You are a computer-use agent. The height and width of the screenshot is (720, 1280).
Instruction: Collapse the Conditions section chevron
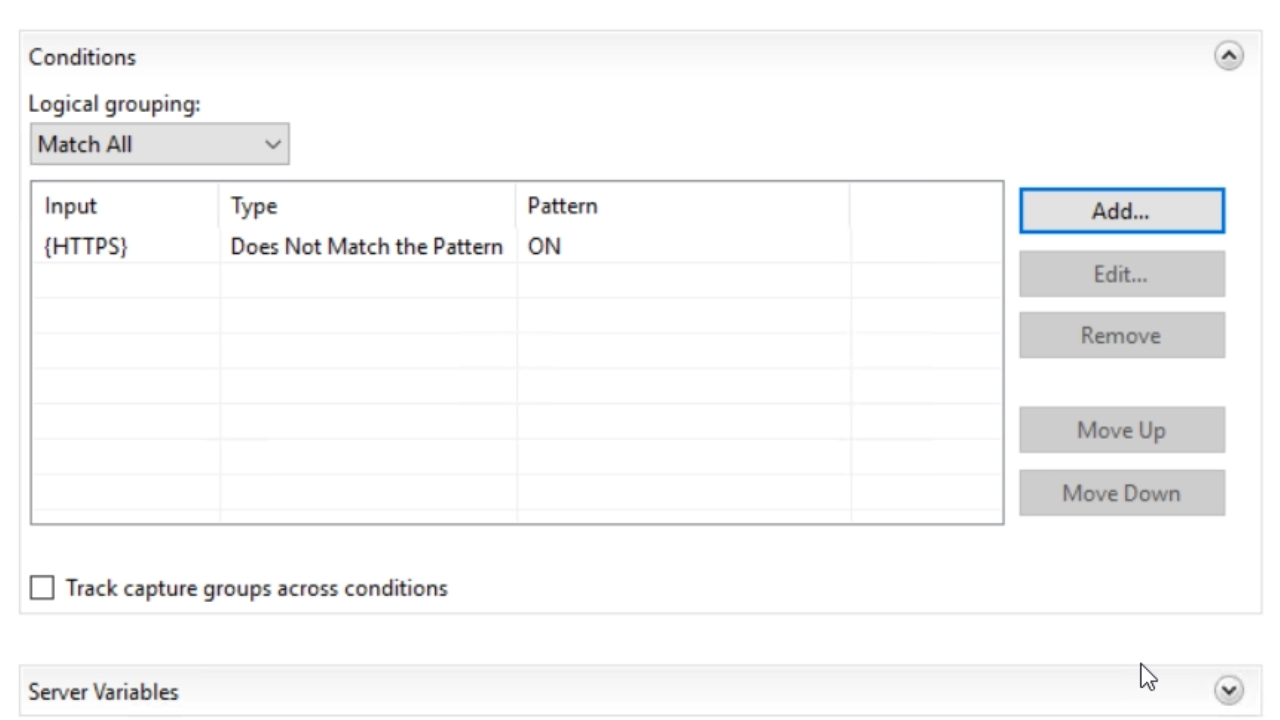click(1229, 57)
